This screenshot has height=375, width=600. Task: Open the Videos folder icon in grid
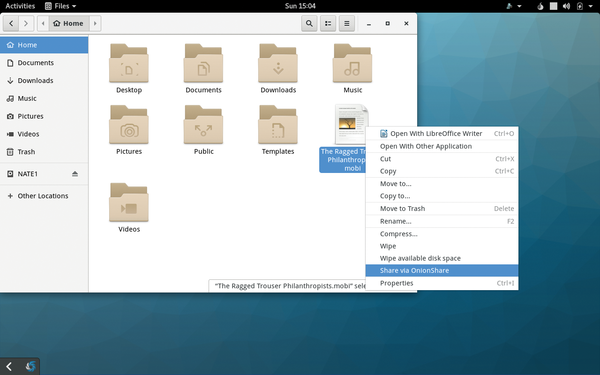pos(129,202)
